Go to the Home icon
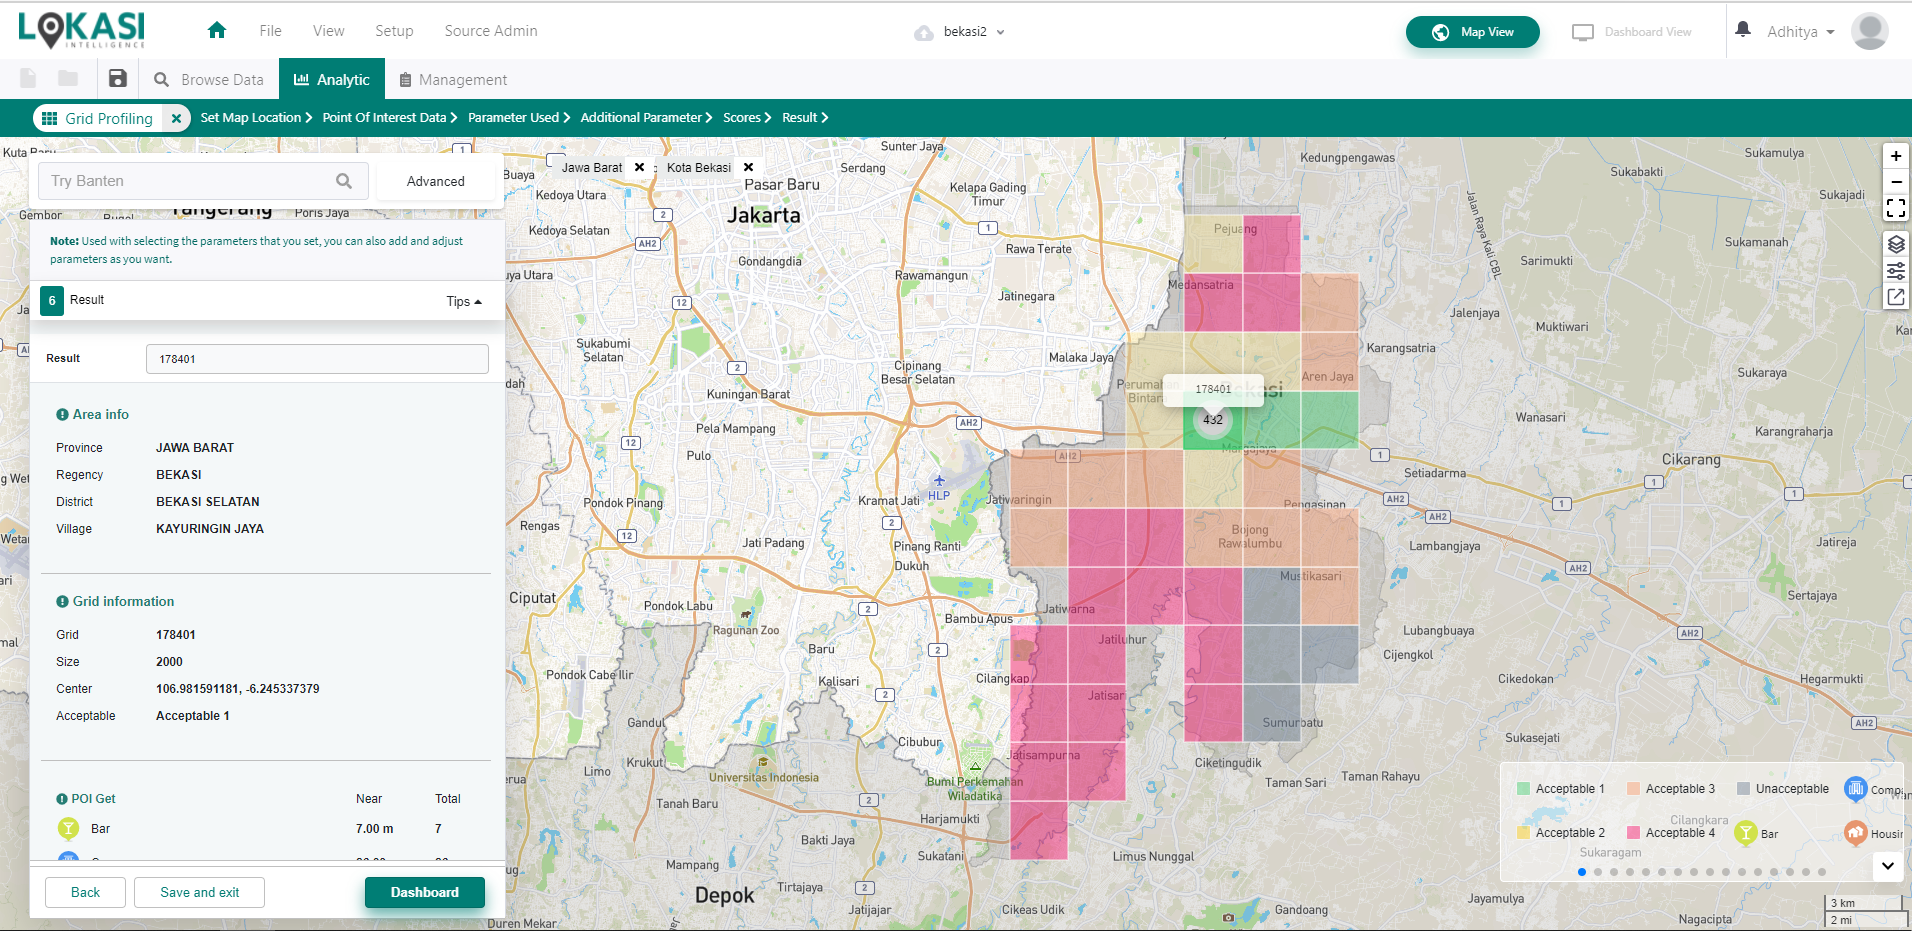 pyautogui.click(x=217, y=31)
